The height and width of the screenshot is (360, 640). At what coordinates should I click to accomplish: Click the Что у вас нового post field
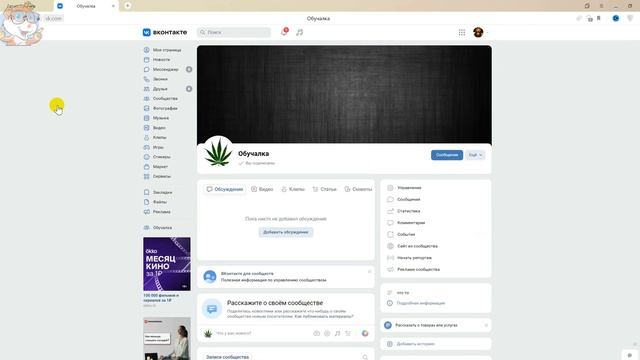pos(261,333)
